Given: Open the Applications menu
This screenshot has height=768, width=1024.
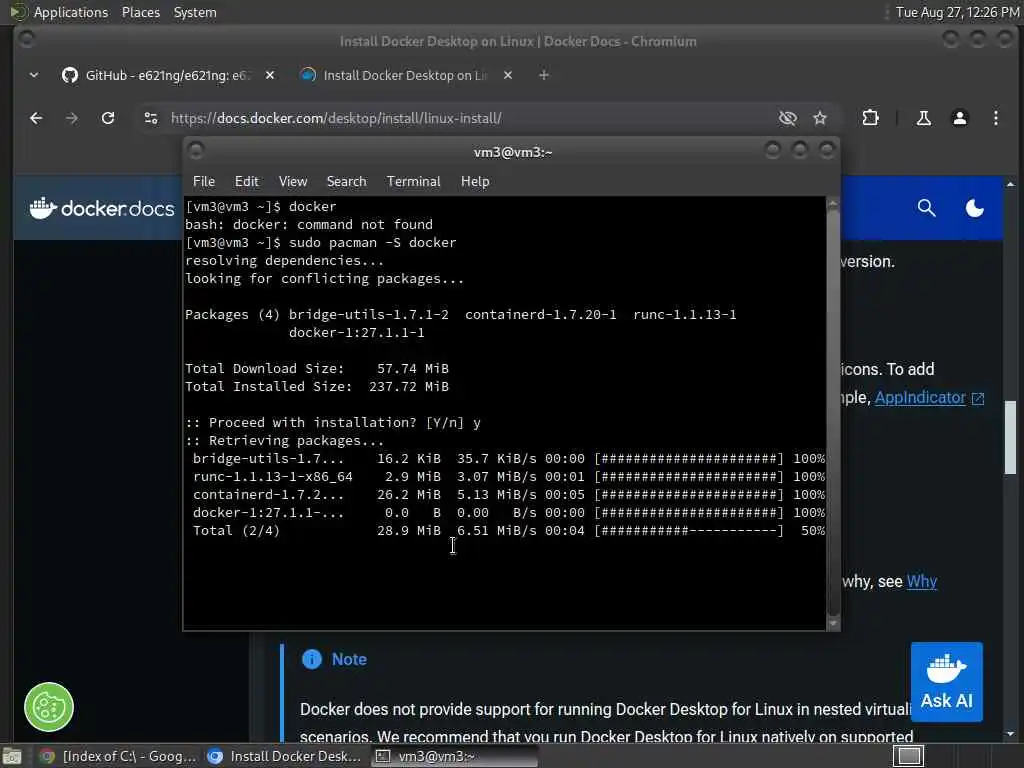Looking at the screenshot, I should click(60, 12).
